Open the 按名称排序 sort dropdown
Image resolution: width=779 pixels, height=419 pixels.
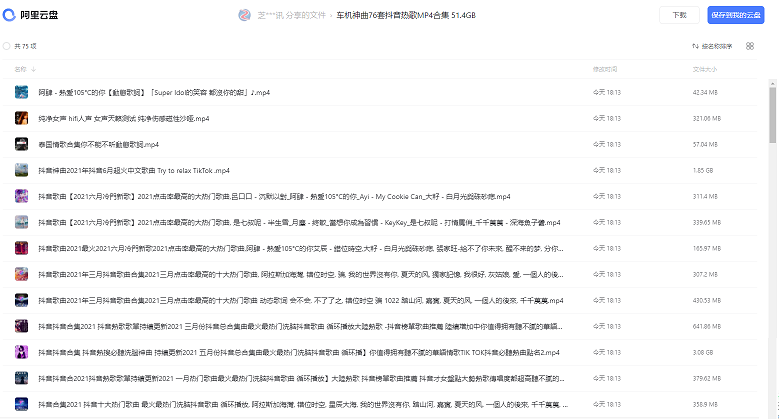pyautogui.click(x=712, y=46)
